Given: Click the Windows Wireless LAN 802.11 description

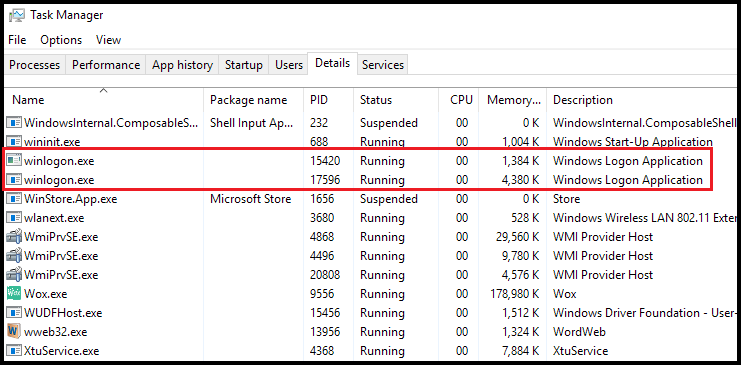Looking at the screenshot, I should click(645, 218).
